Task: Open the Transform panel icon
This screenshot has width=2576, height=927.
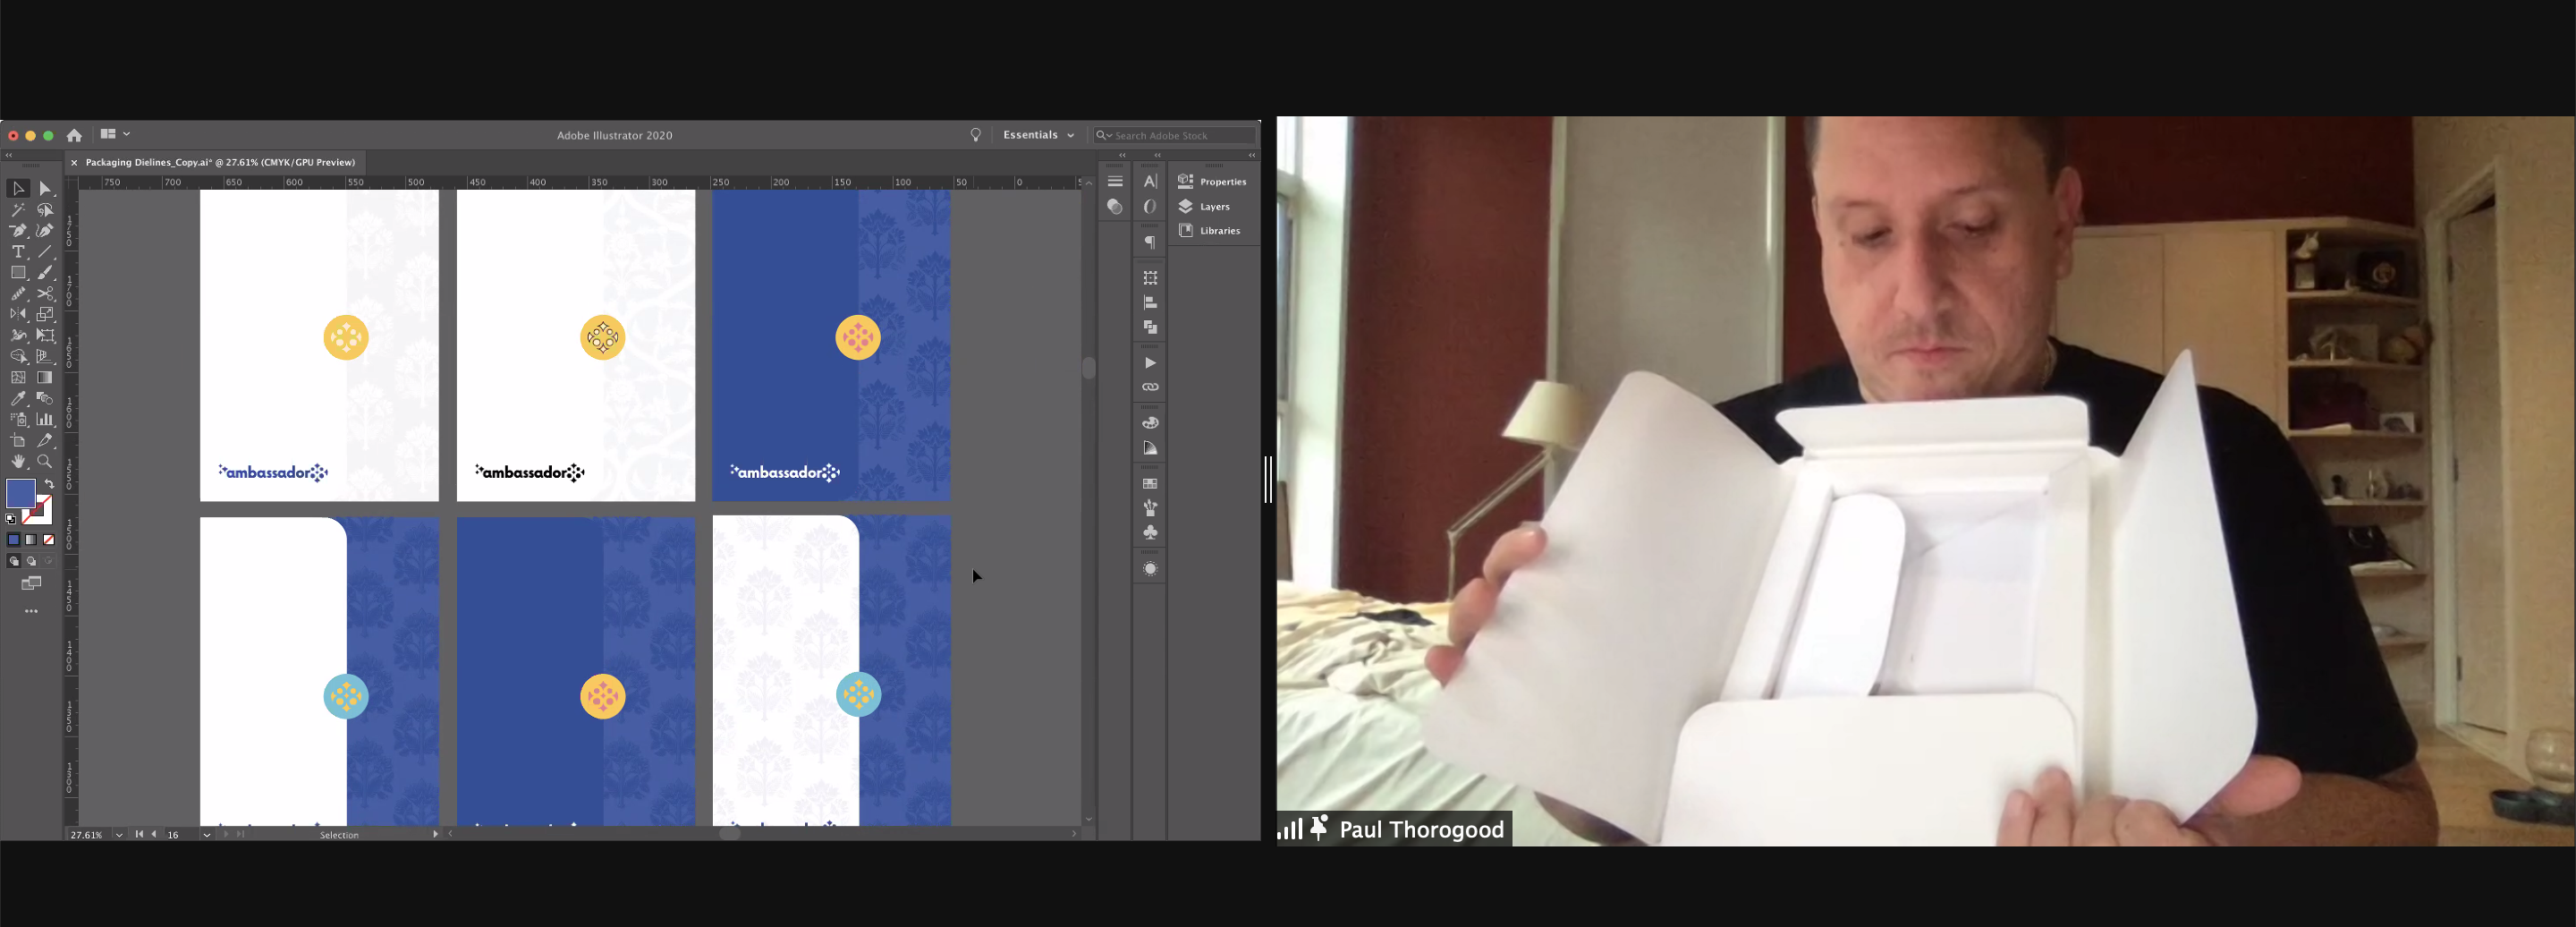Action: pyautogui.click(x=1150, y=277)
